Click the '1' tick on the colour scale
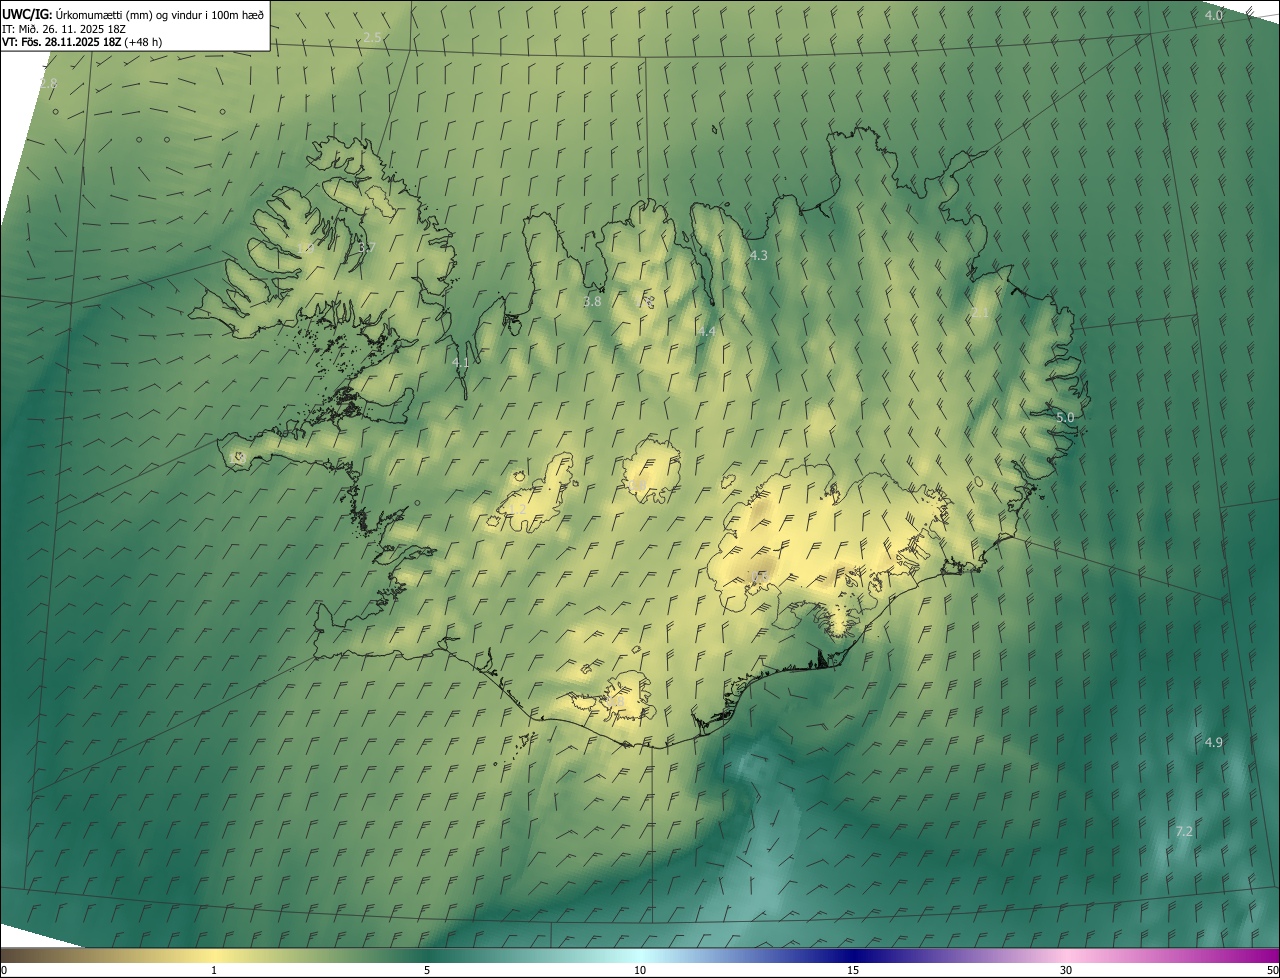1280x978 pixels. [214, 970]
